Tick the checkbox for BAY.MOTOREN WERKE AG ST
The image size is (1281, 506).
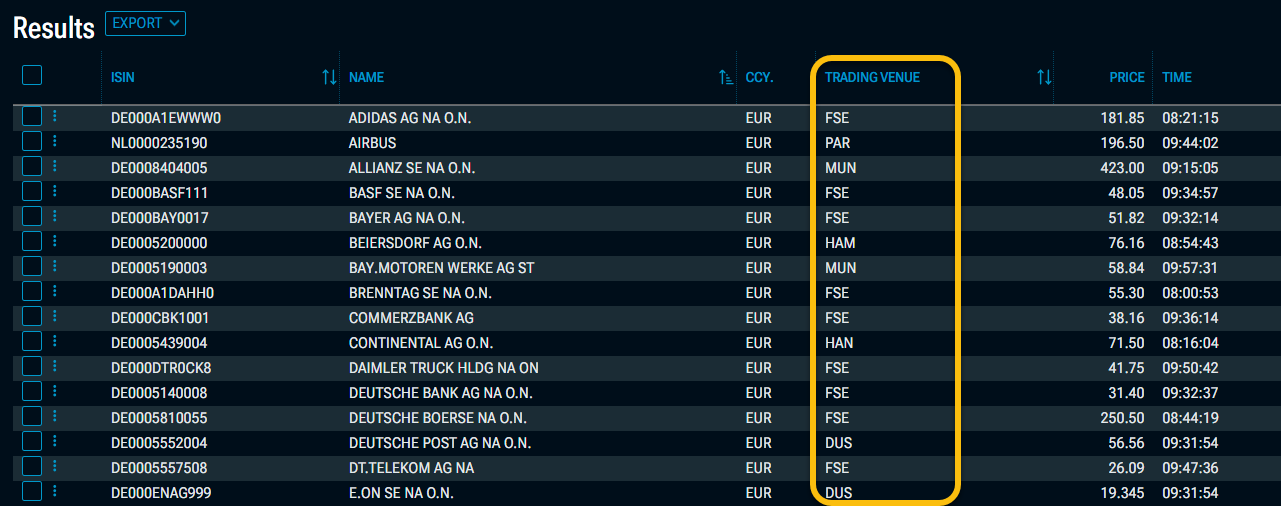[32, 266]
